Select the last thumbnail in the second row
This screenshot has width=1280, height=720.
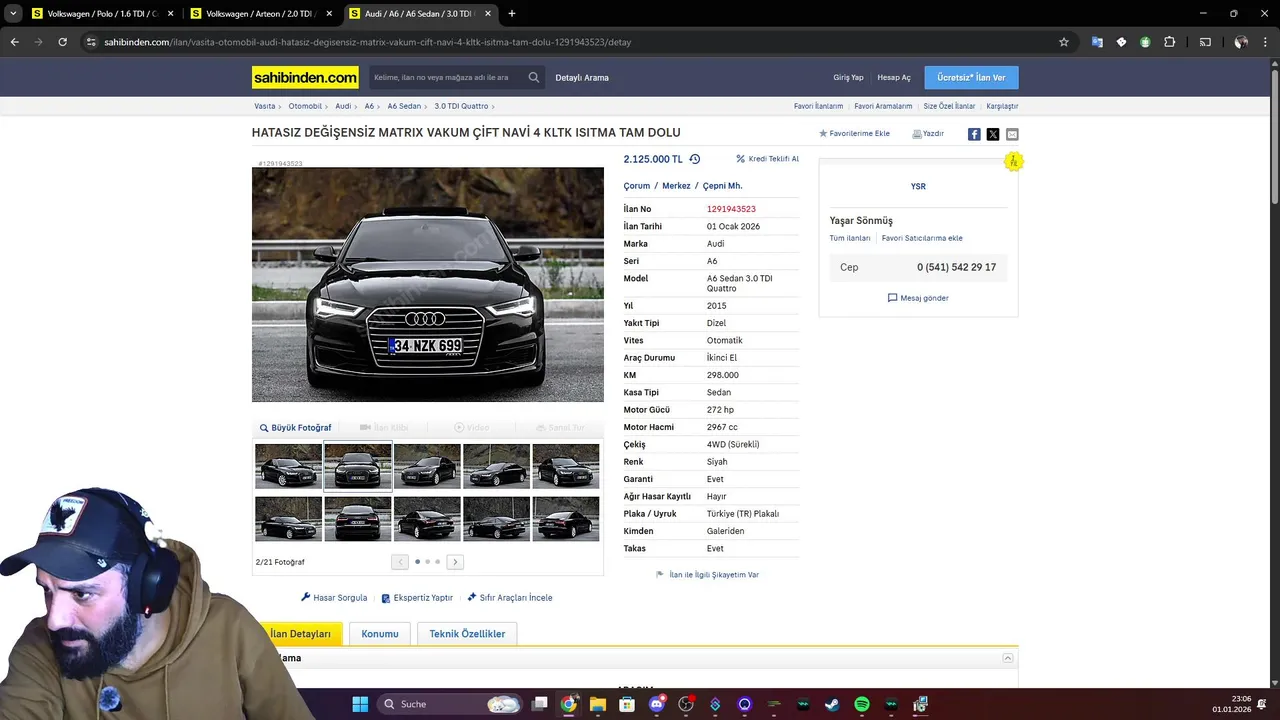(566, 518)
